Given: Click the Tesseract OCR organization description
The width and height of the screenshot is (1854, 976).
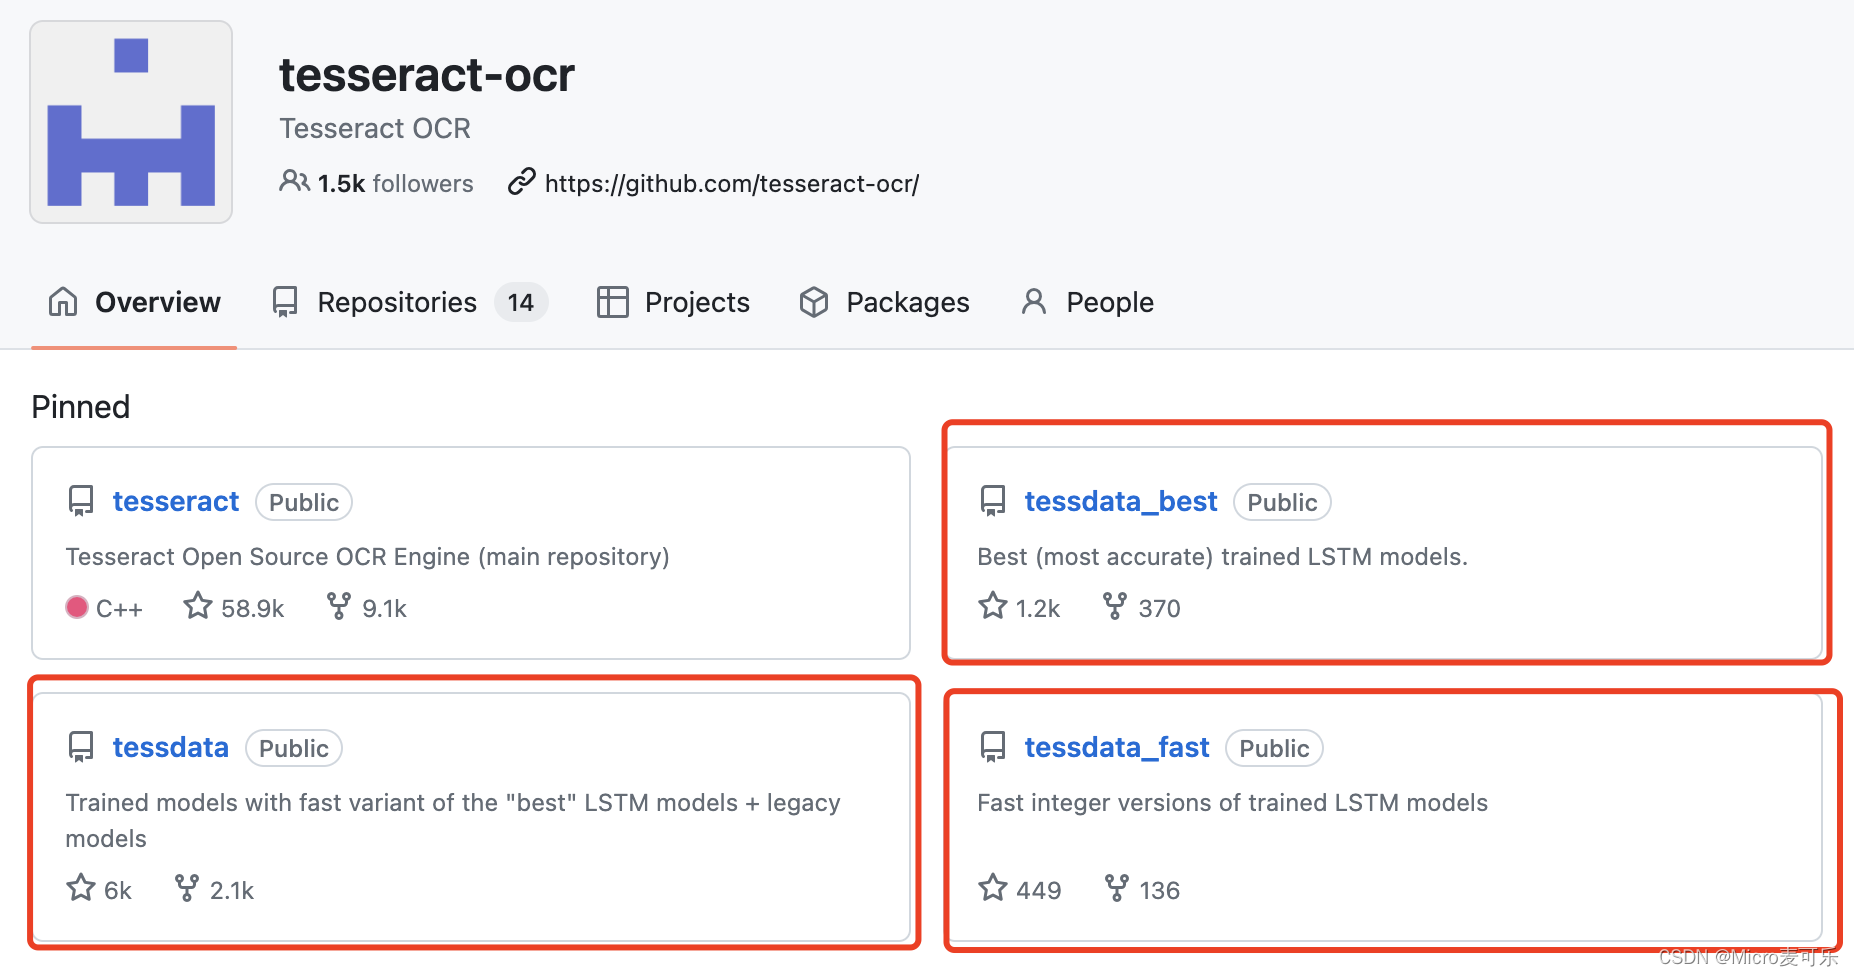Looking at the screenshot, I should click(x=375, y=128).
